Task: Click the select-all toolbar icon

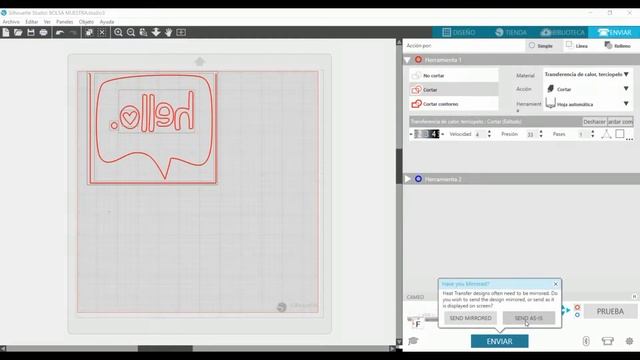Action: point(89,33)
